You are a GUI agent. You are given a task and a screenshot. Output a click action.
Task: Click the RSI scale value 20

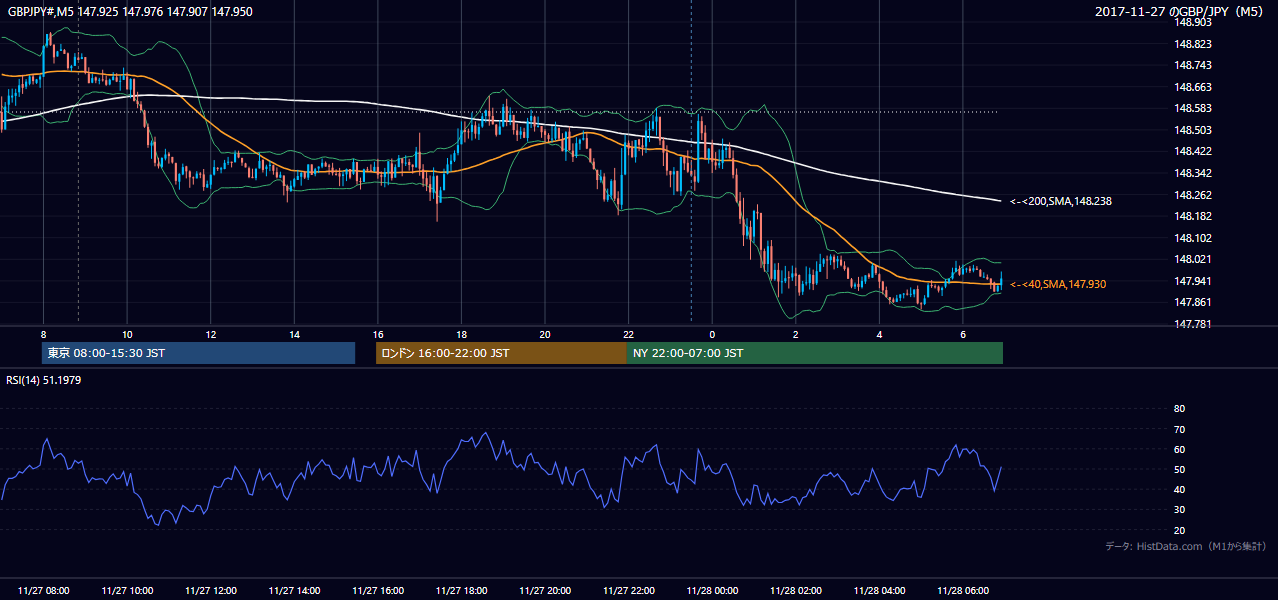(x=1179, y=530)
